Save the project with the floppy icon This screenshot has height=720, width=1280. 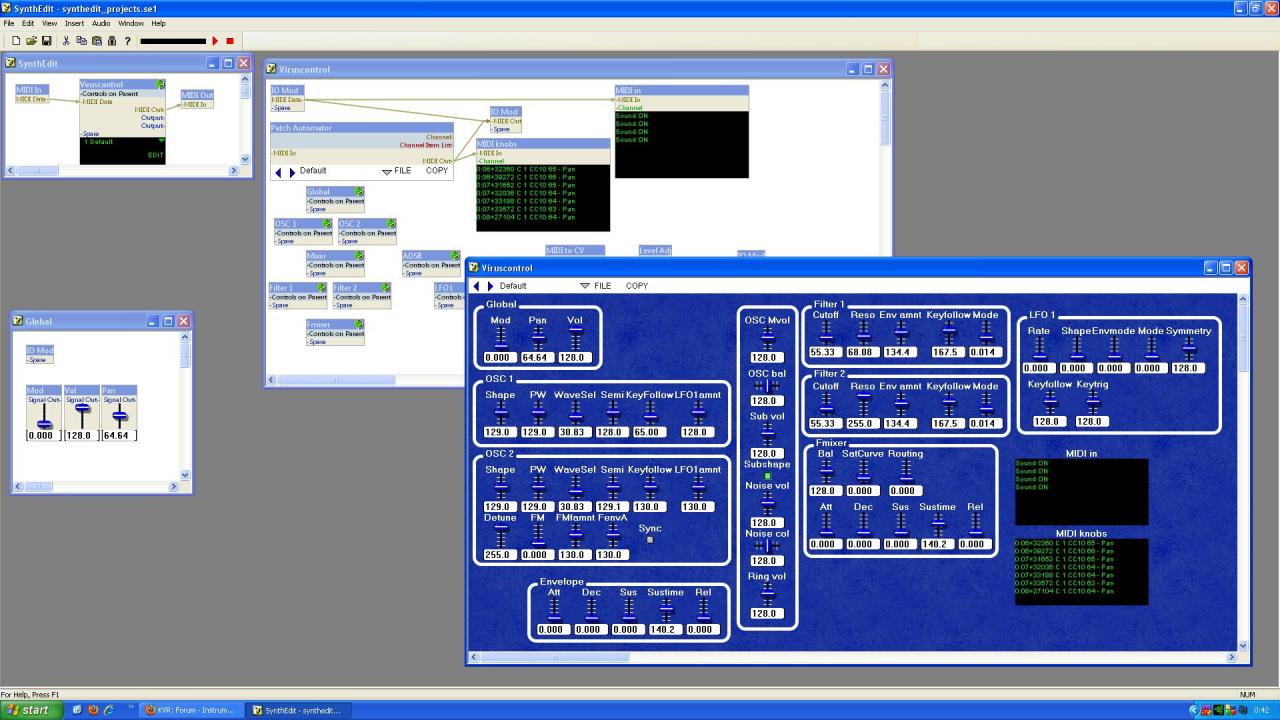click(x=46, y=41)
